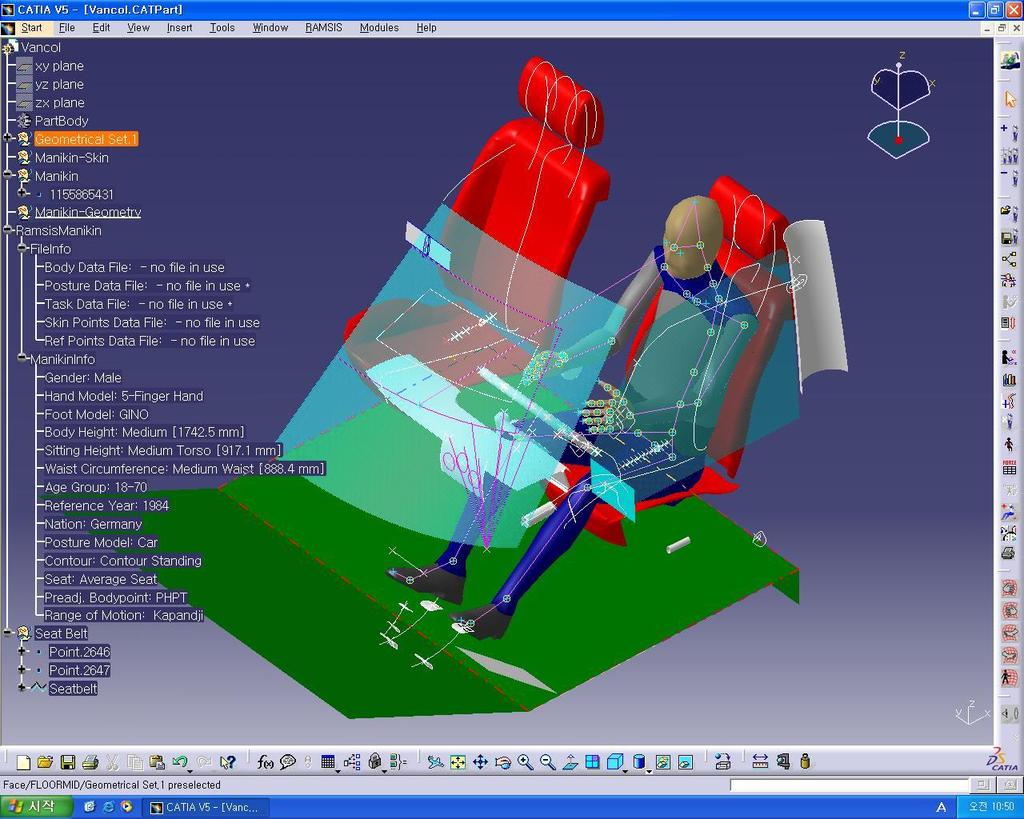Open the File menu

point(67,27)
